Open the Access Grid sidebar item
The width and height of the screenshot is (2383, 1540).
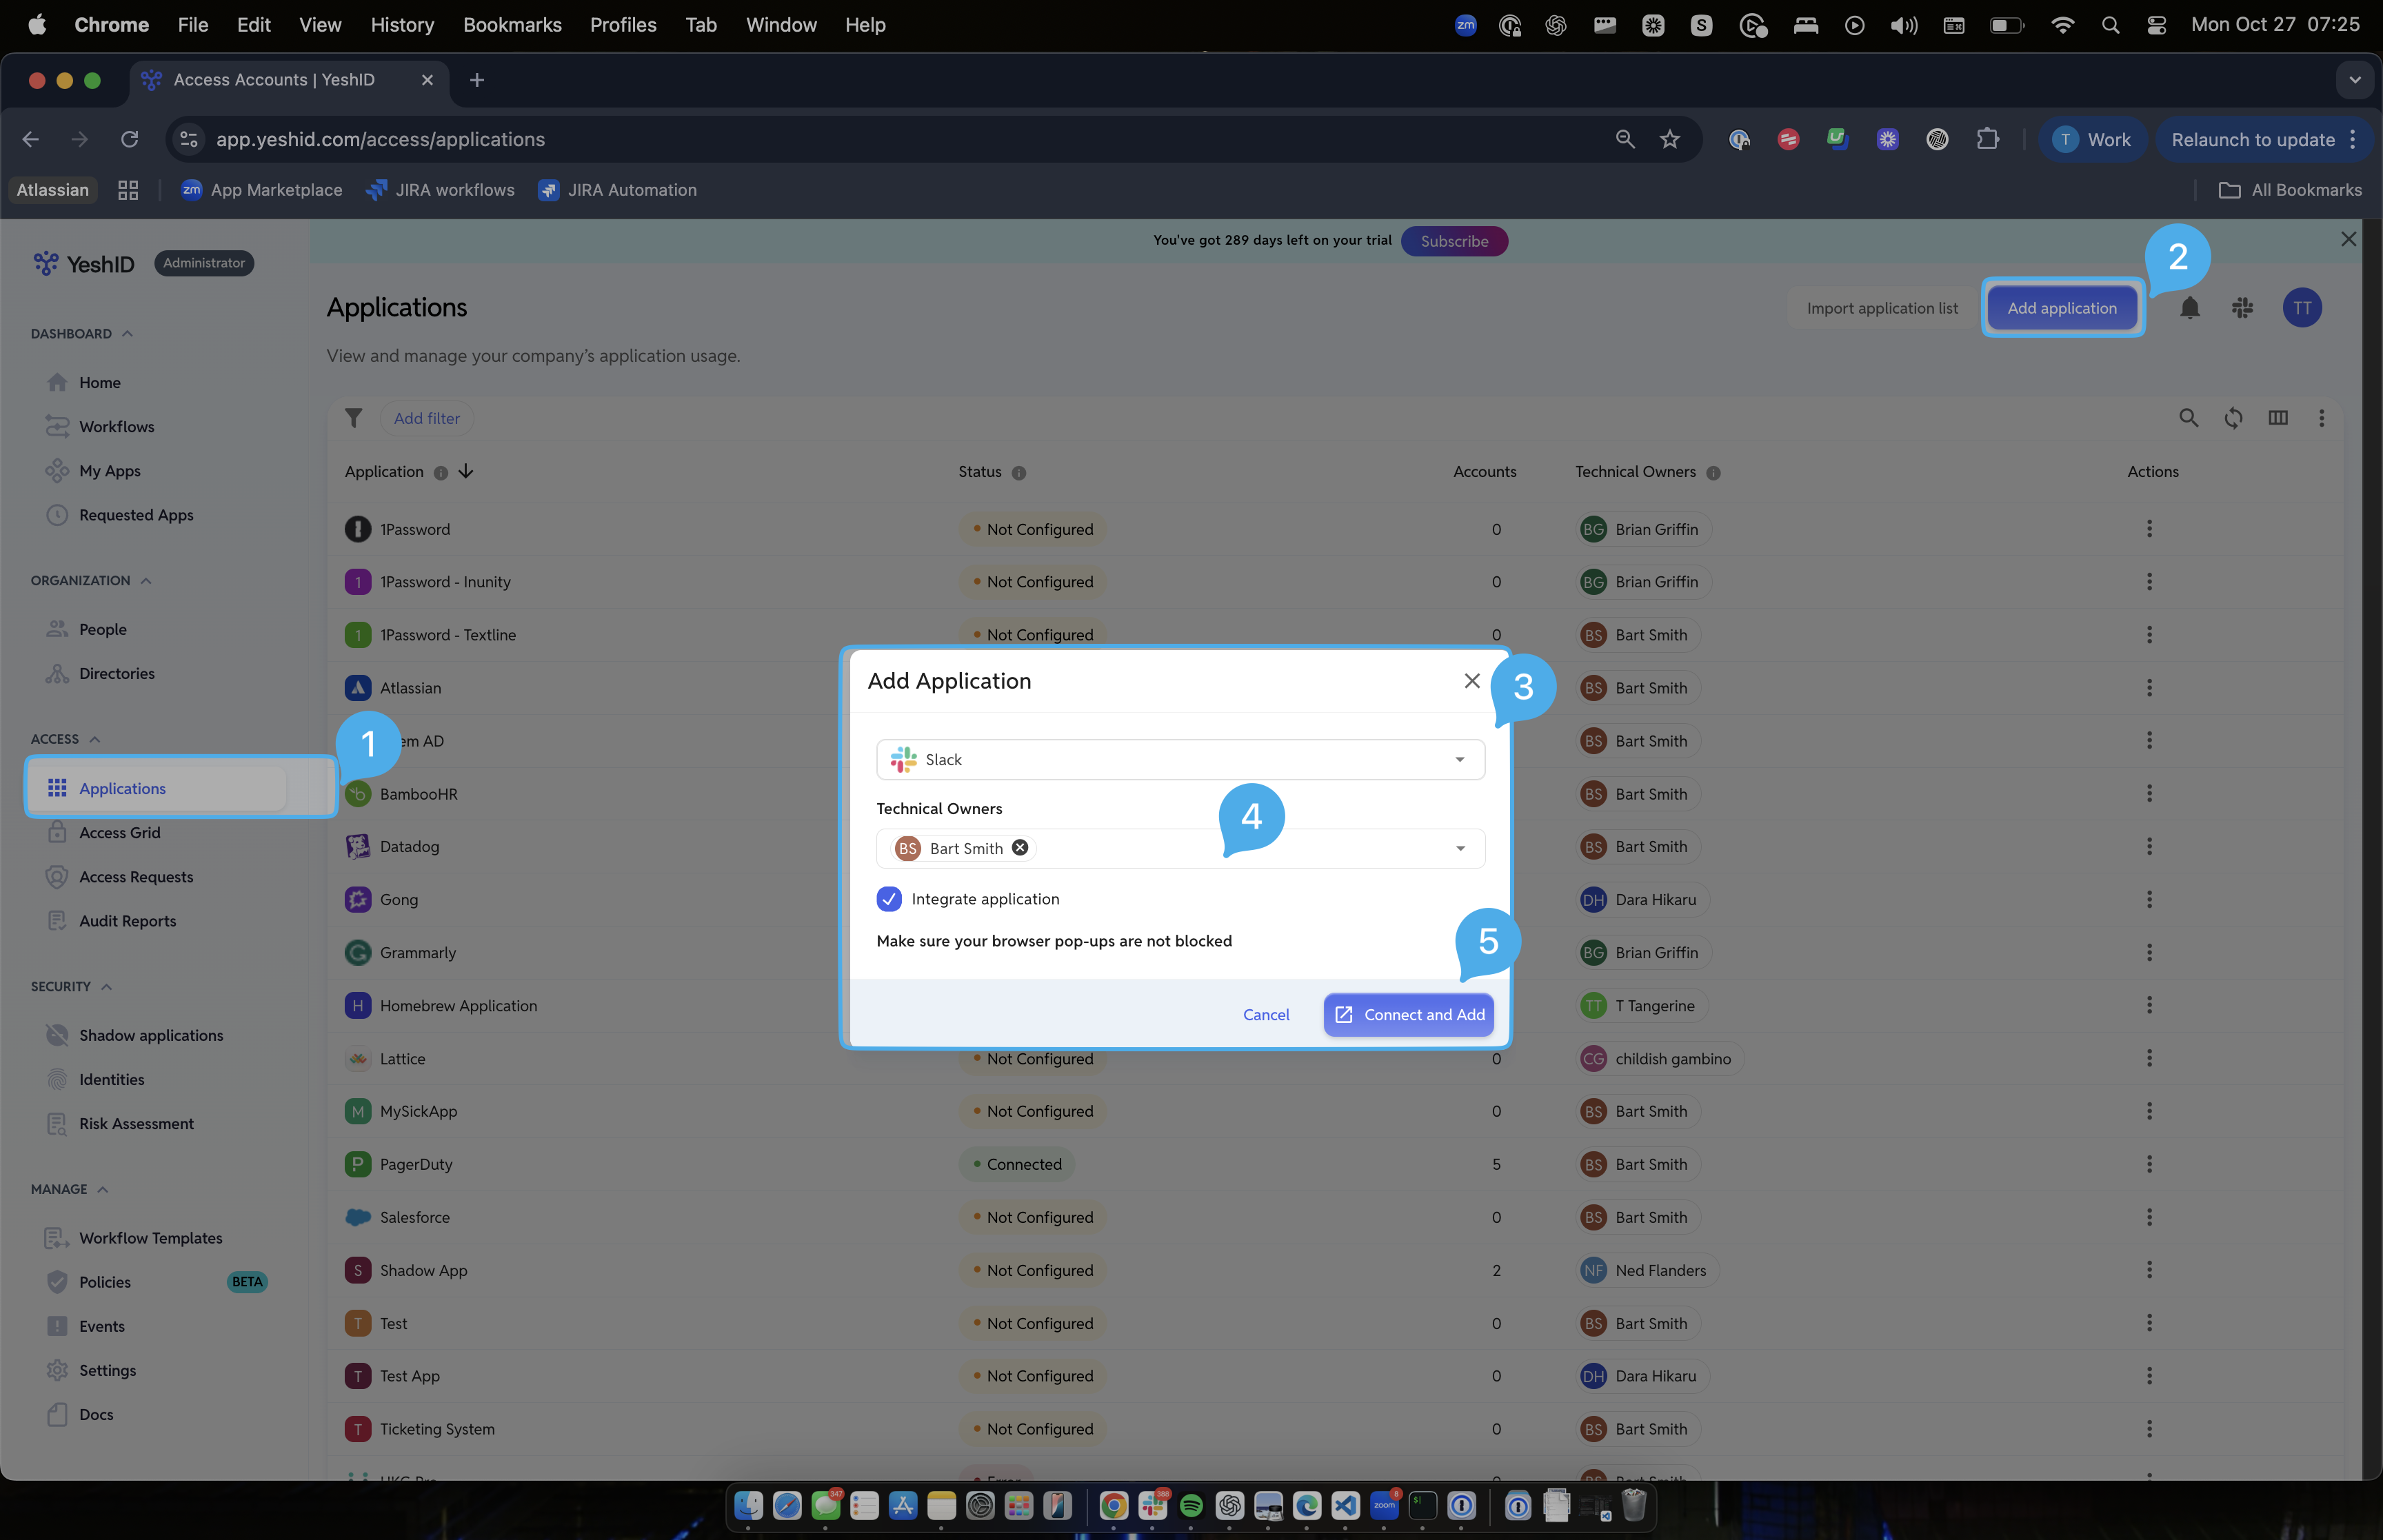coord(119,832)
